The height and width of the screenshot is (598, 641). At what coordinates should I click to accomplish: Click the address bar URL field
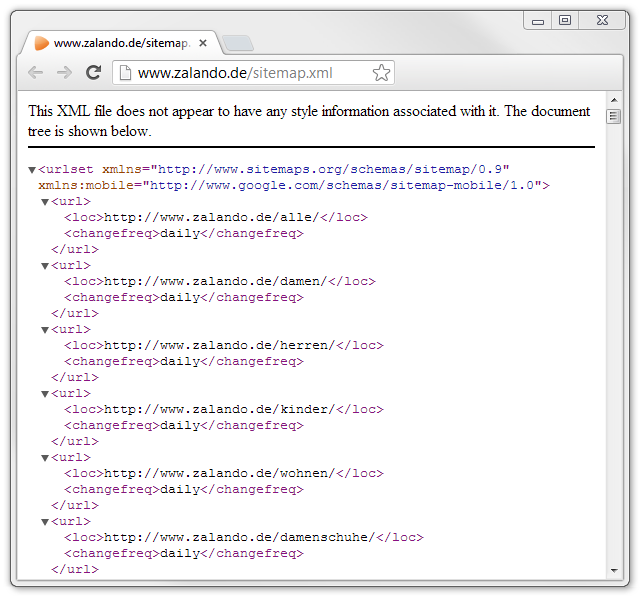tap(250, 73)
